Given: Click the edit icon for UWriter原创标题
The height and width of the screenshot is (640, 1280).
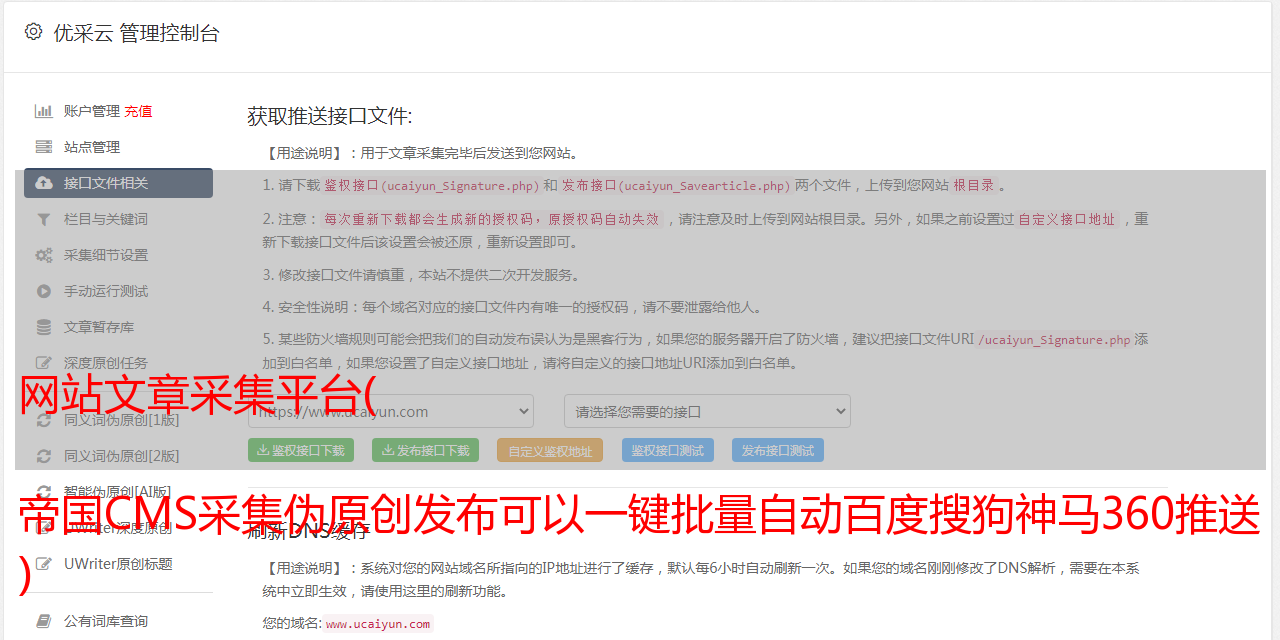Looking at the screenshot, I should tap(44, 564).
